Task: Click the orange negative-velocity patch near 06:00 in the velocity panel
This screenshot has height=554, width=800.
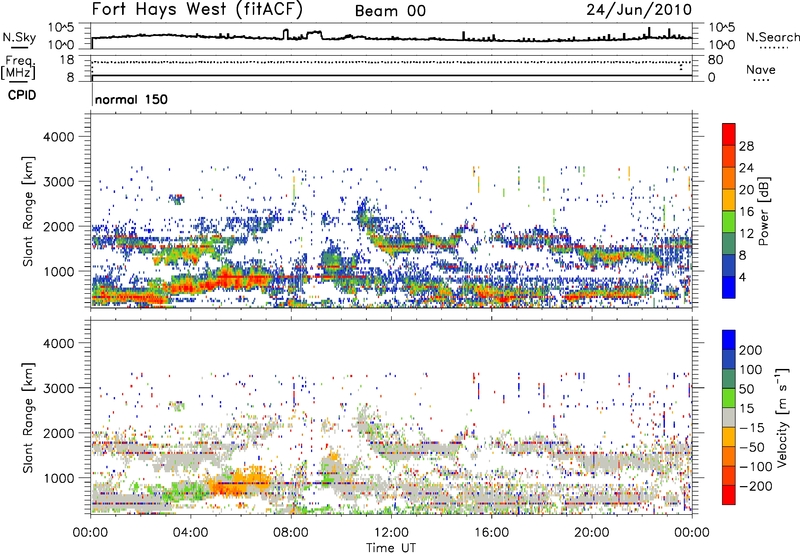Action: pos(239,481)
